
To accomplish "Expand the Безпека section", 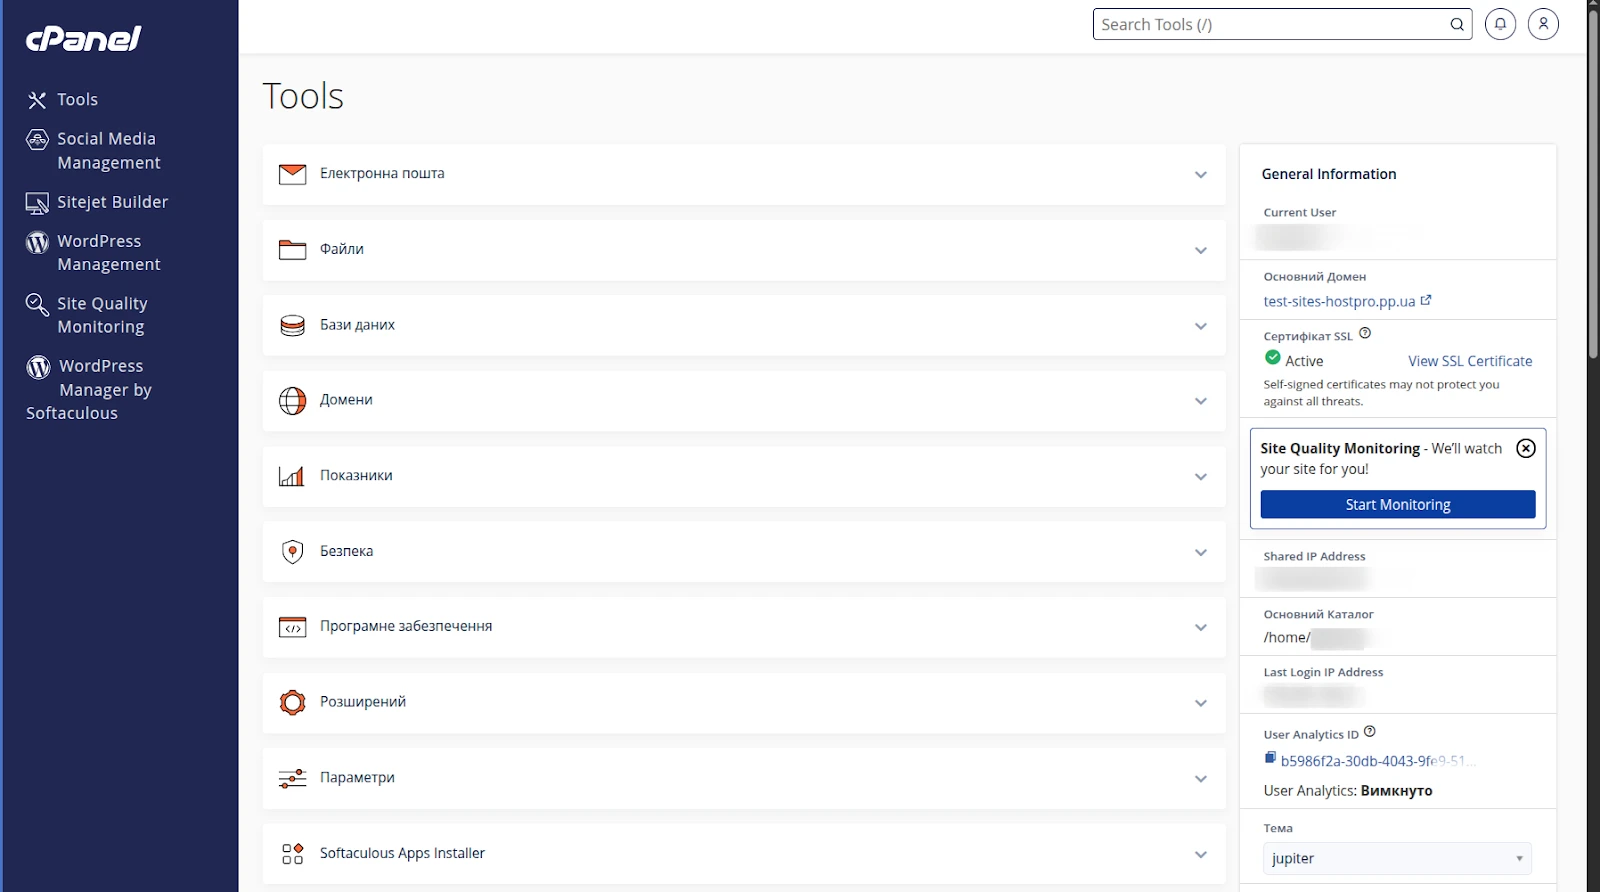I will pos(1200,552).
